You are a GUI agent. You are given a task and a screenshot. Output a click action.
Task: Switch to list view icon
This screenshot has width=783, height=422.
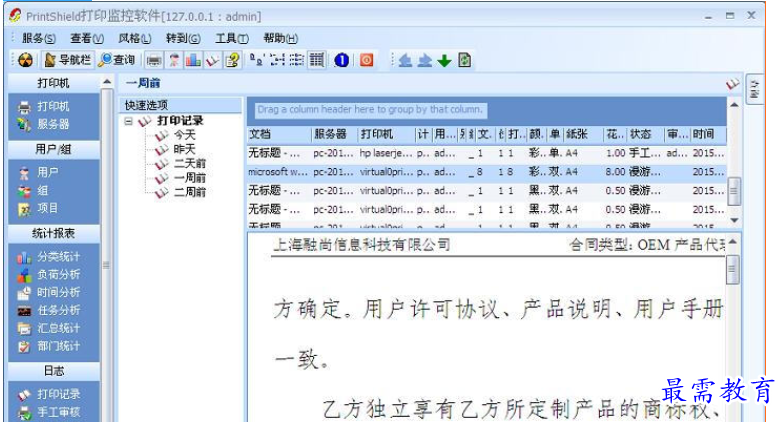point(297,60)
